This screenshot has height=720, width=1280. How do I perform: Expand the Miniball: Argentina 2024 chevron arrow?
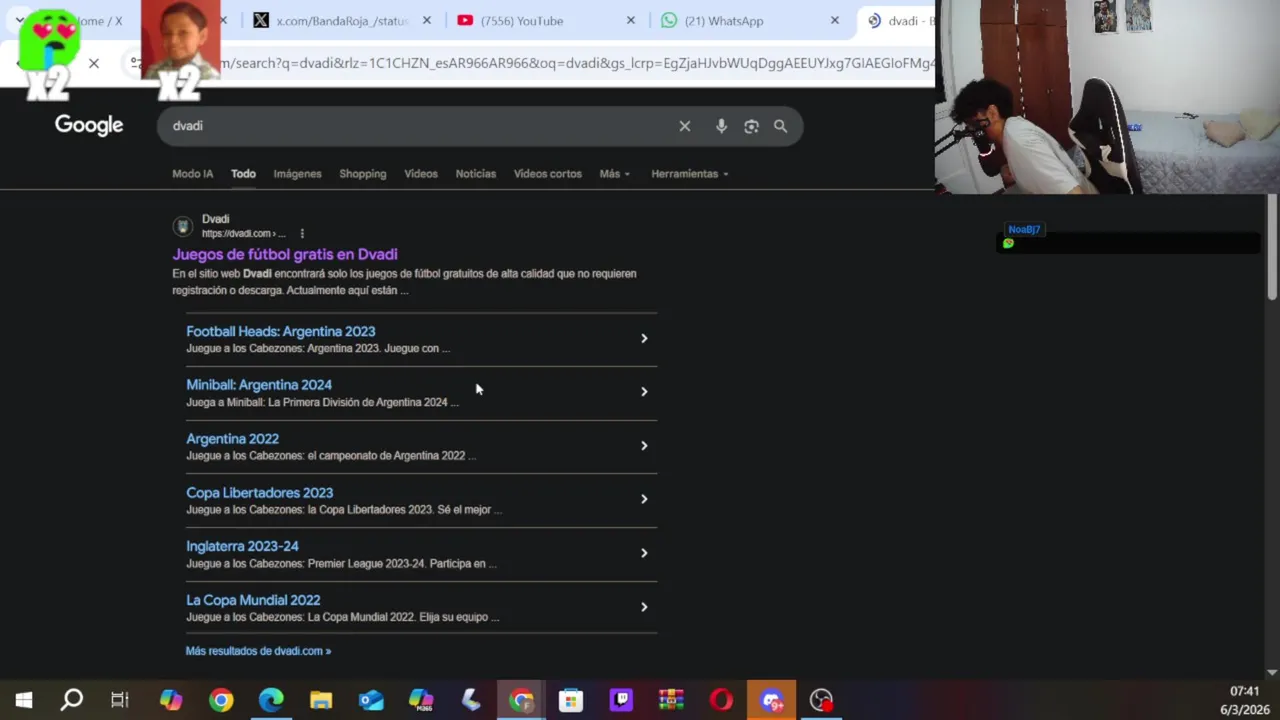[x=644, y=392]
